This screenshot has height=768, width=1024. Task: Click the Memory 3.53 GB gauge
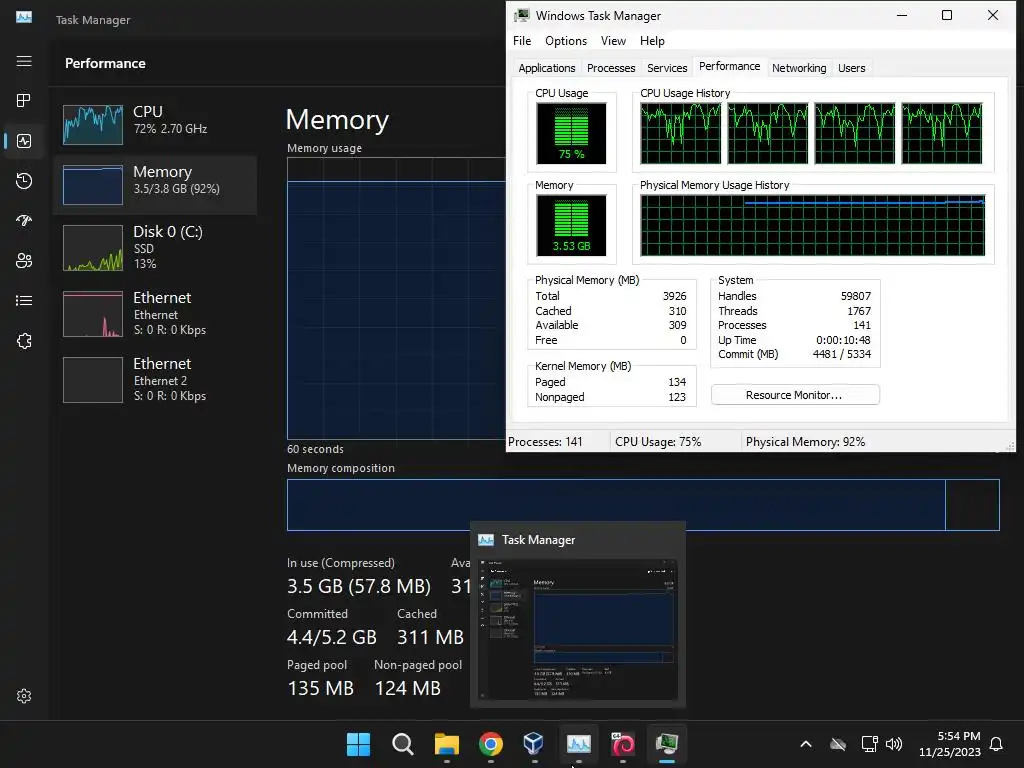(571, 225)
